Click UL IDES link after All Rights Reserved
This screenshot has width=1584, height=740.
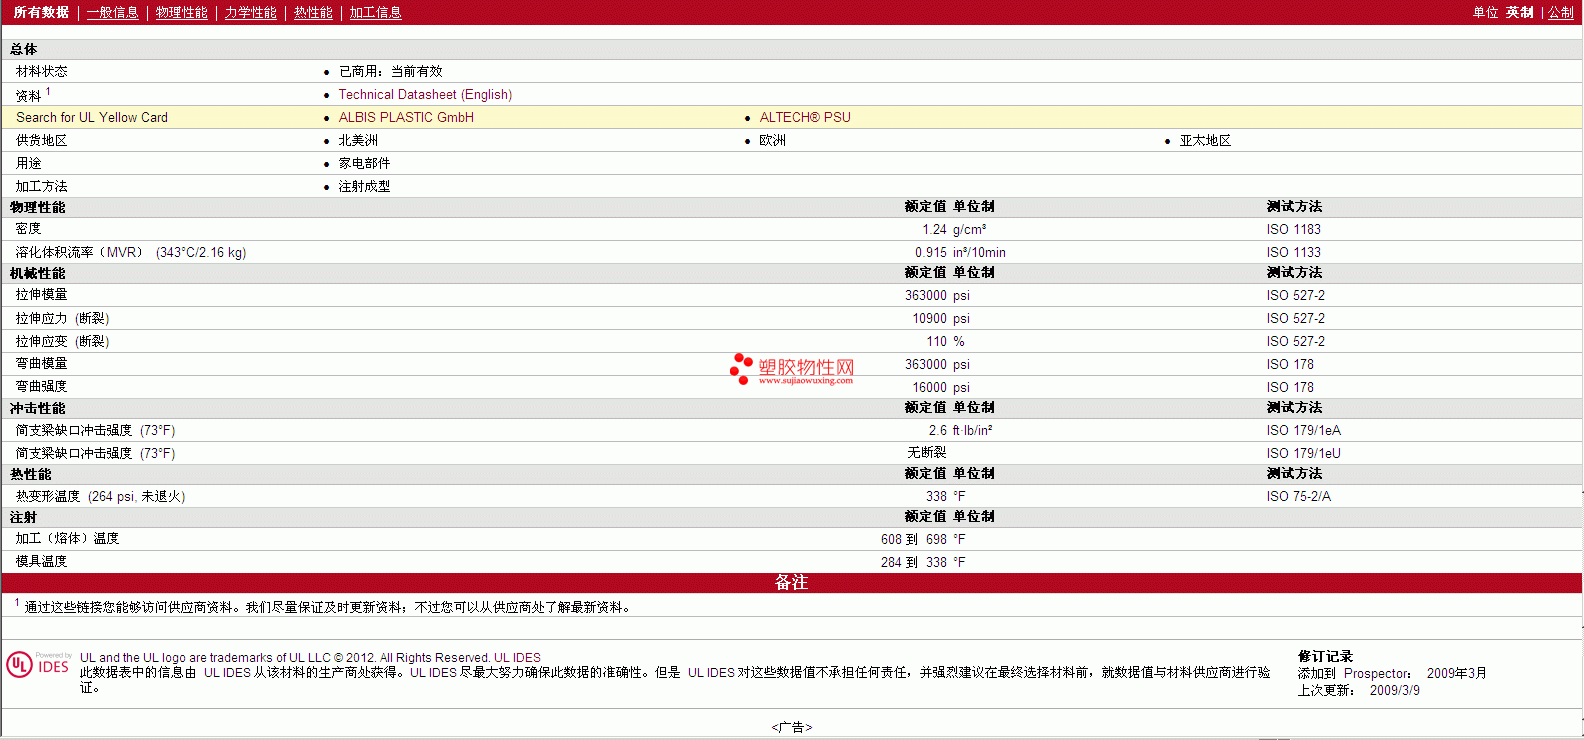click(517, 658)
